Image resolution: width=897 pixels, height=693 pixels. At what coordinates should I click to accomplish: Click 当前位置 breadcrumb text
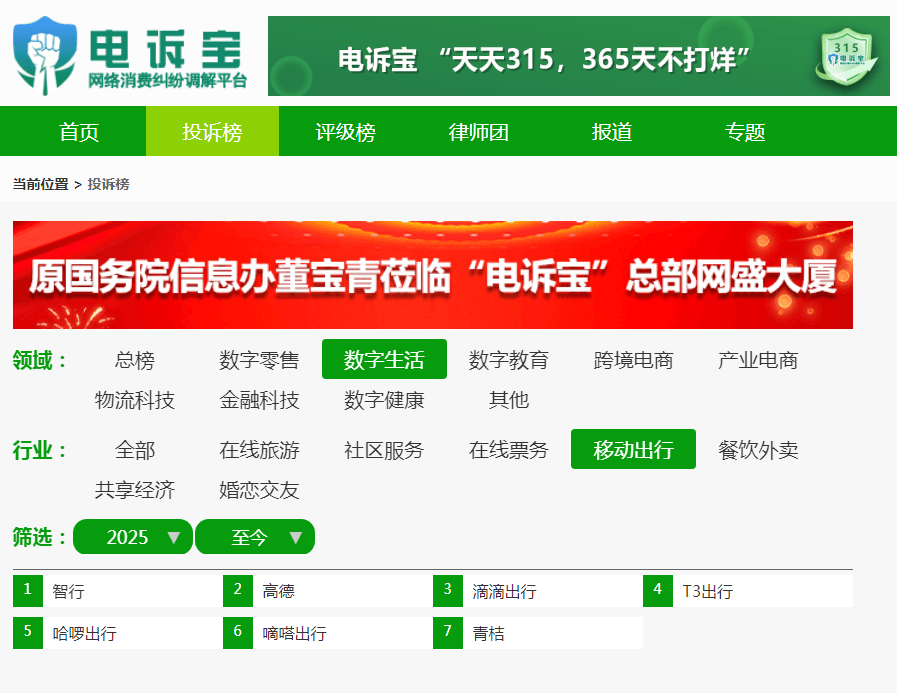pos(40,184)
